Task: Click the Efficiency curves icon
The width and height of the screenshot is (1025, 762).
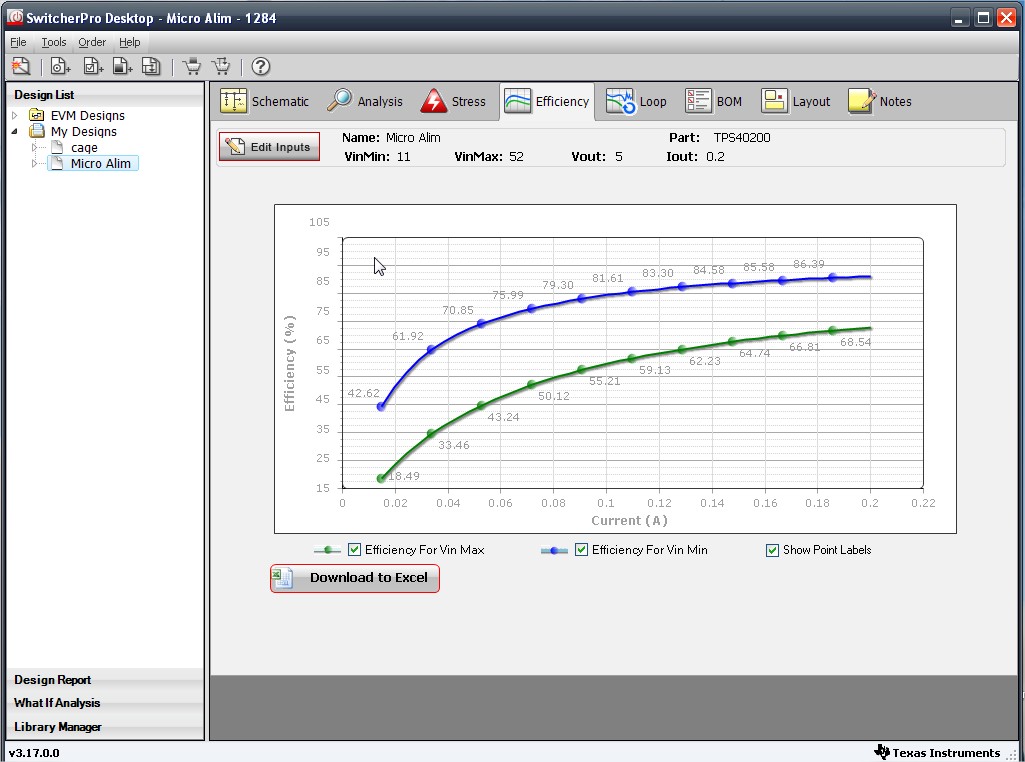Action: pos(518,101)
